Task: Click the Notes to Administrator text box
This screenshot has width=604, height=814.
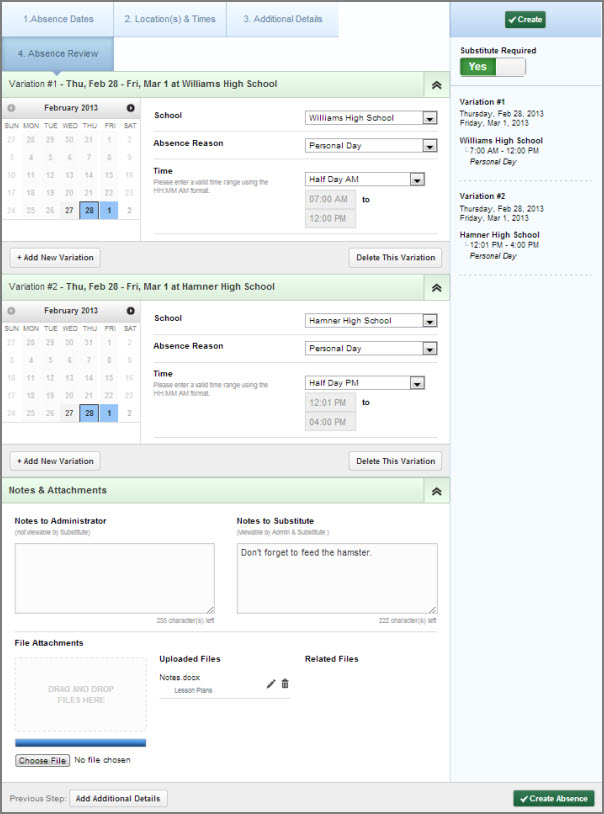Action: [x=114, y=578]
